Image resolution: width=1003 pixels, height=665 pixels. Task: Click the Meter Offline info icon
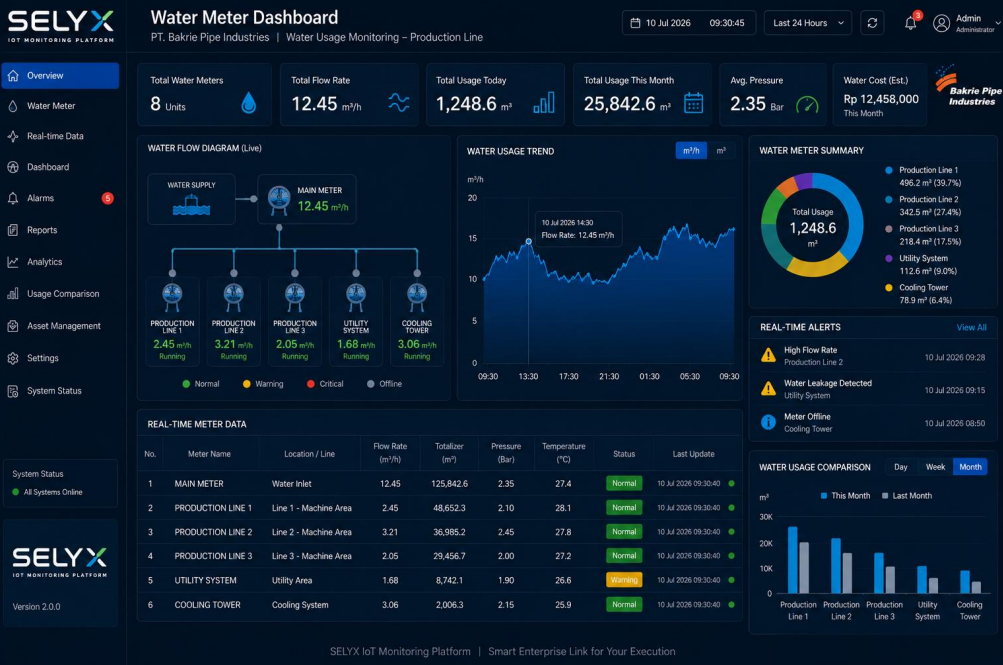coord(768,422)
